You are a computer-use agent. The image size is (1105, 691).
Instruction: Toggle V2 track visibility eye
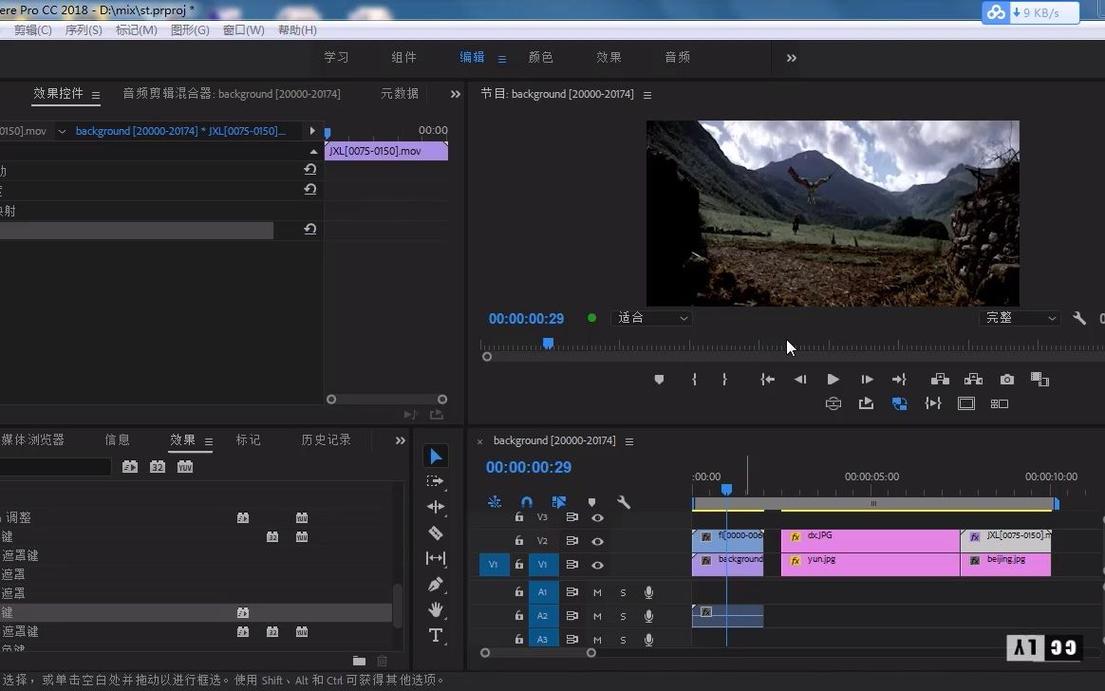(x=598, y=542)
